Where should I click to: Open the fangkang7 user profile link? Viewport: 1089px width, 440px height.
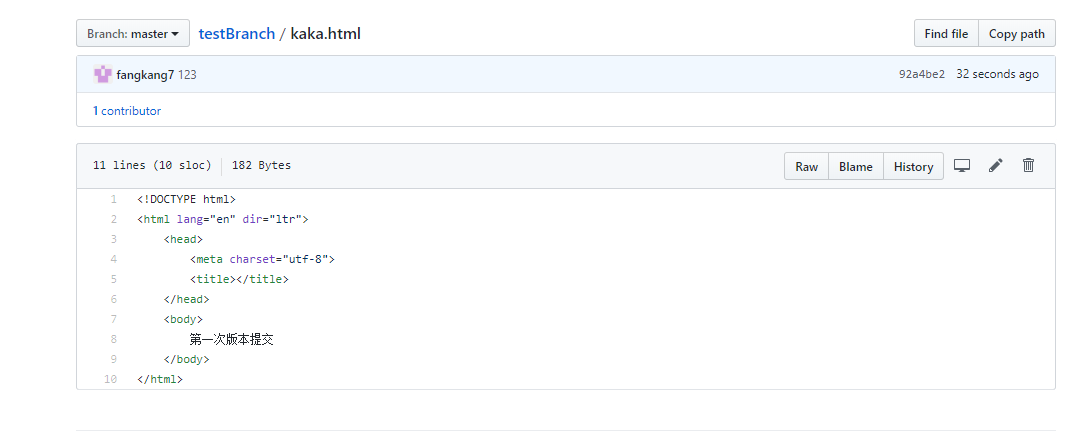click(x=145, y=75)
